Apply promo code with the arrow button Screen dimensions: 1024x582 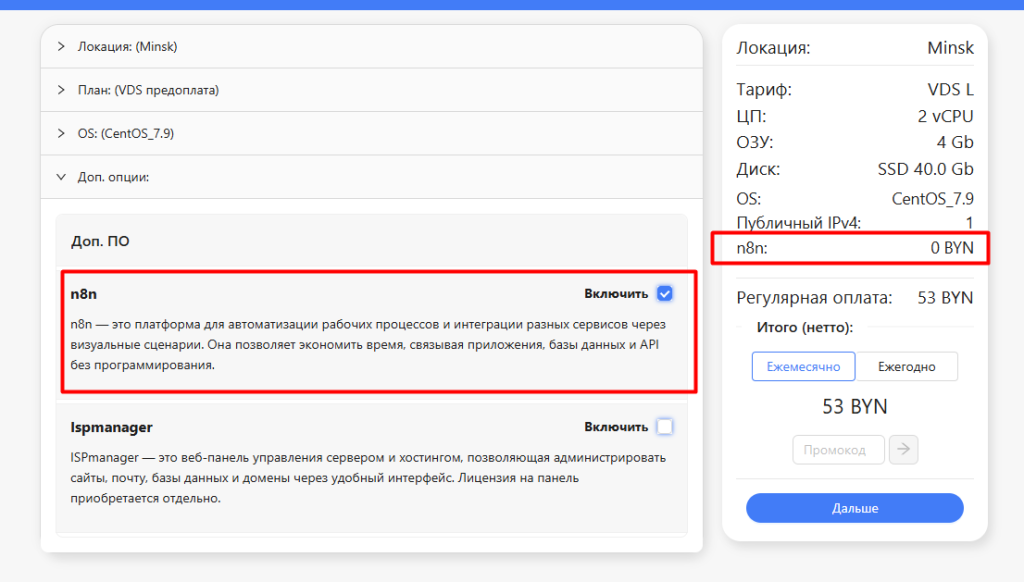pos(904,450)
